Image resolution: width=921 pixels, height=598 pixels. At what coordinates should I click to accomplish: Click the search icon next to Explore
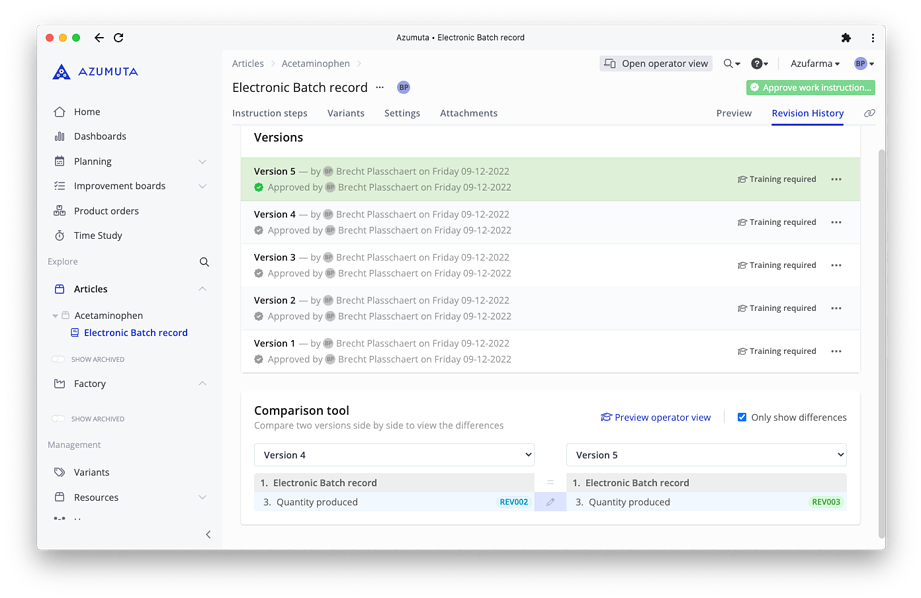point(204,262)
